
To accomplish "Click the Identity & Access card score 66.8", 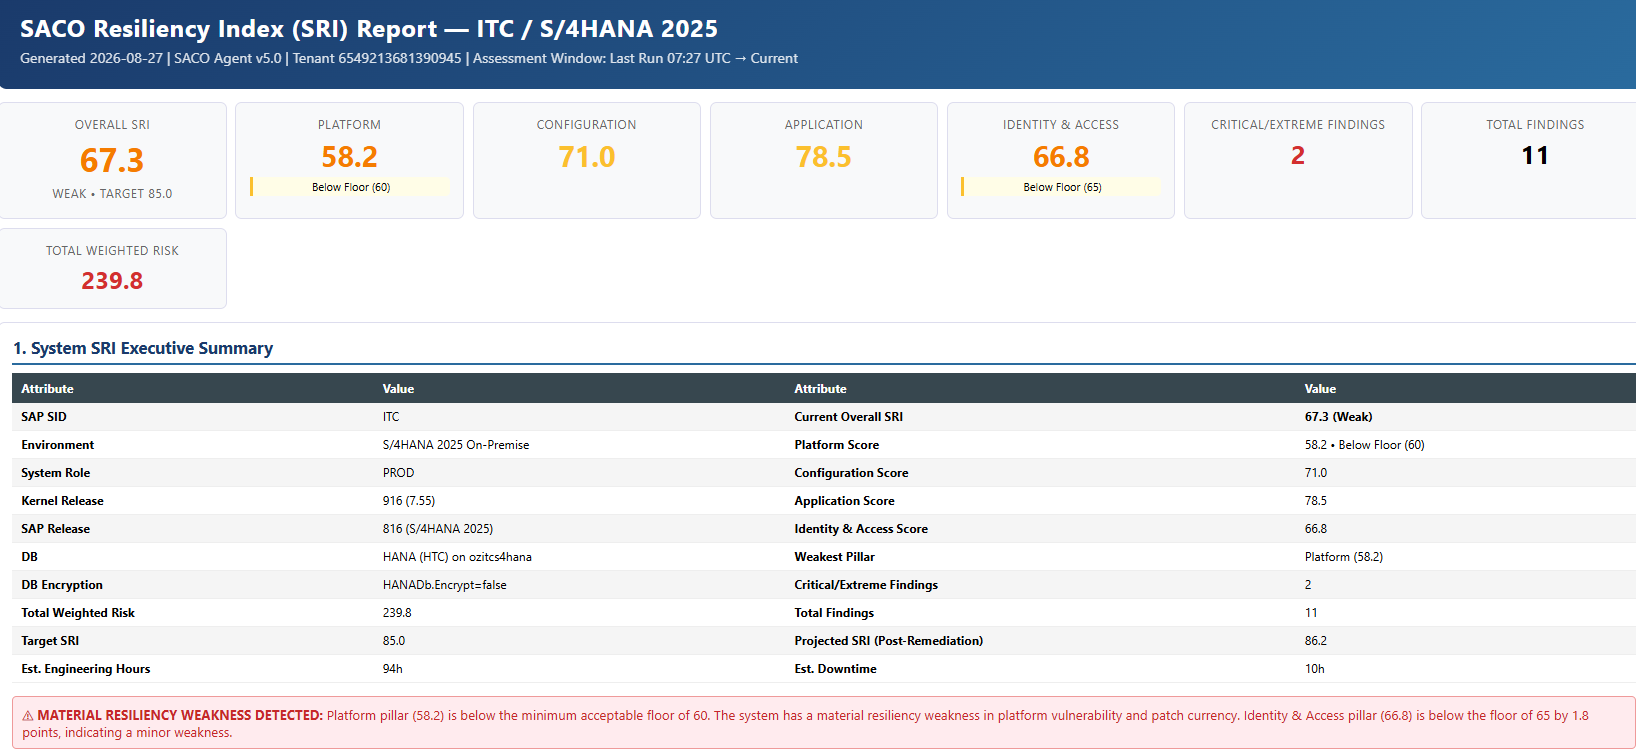I will coord(1061,157).
